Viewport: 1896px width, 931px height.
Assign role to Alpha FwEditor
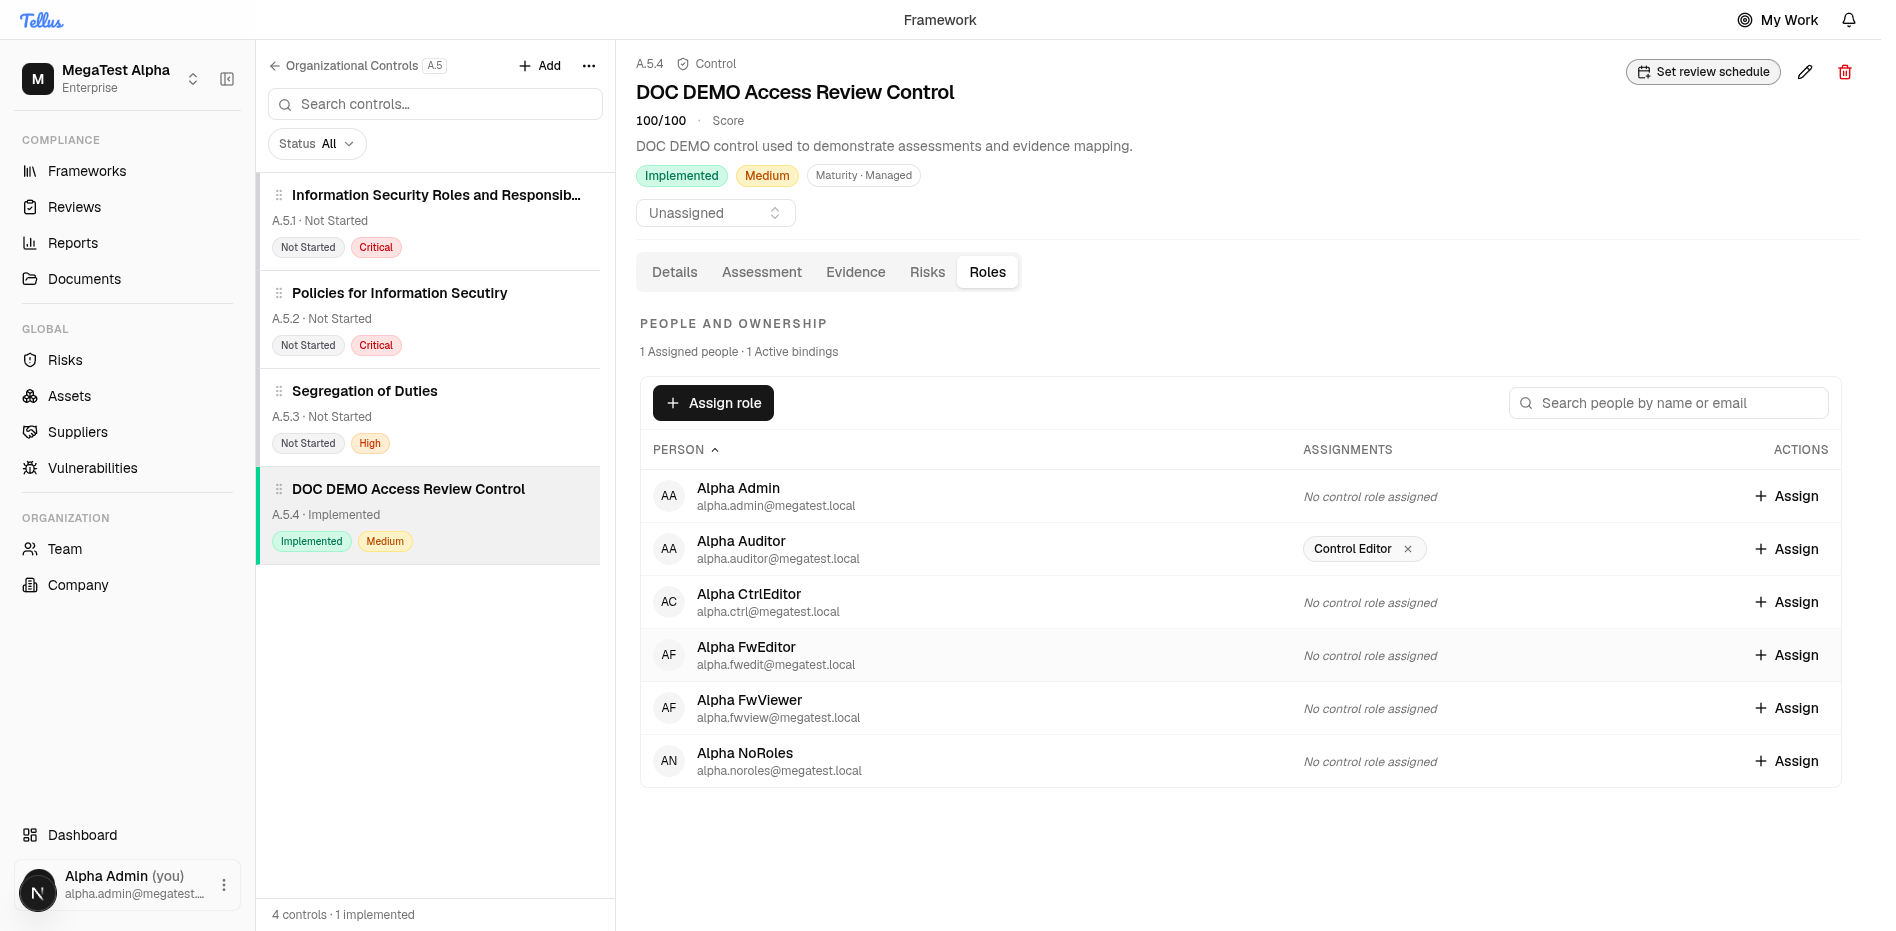click(1787, 655)
